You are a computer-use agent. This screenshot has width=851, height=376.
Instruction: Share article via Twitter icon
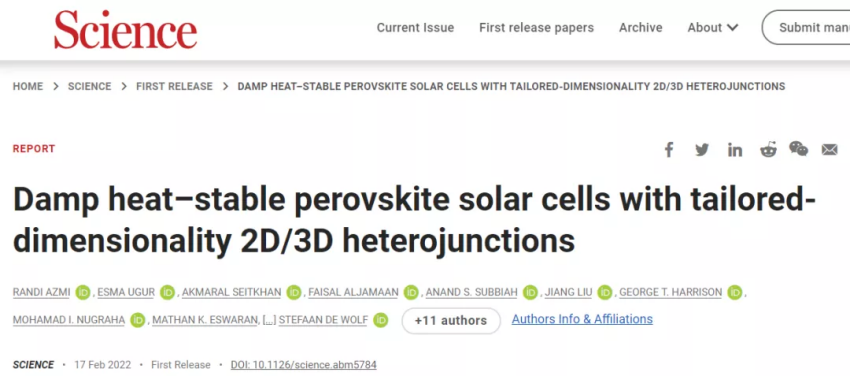pos(702,150)
